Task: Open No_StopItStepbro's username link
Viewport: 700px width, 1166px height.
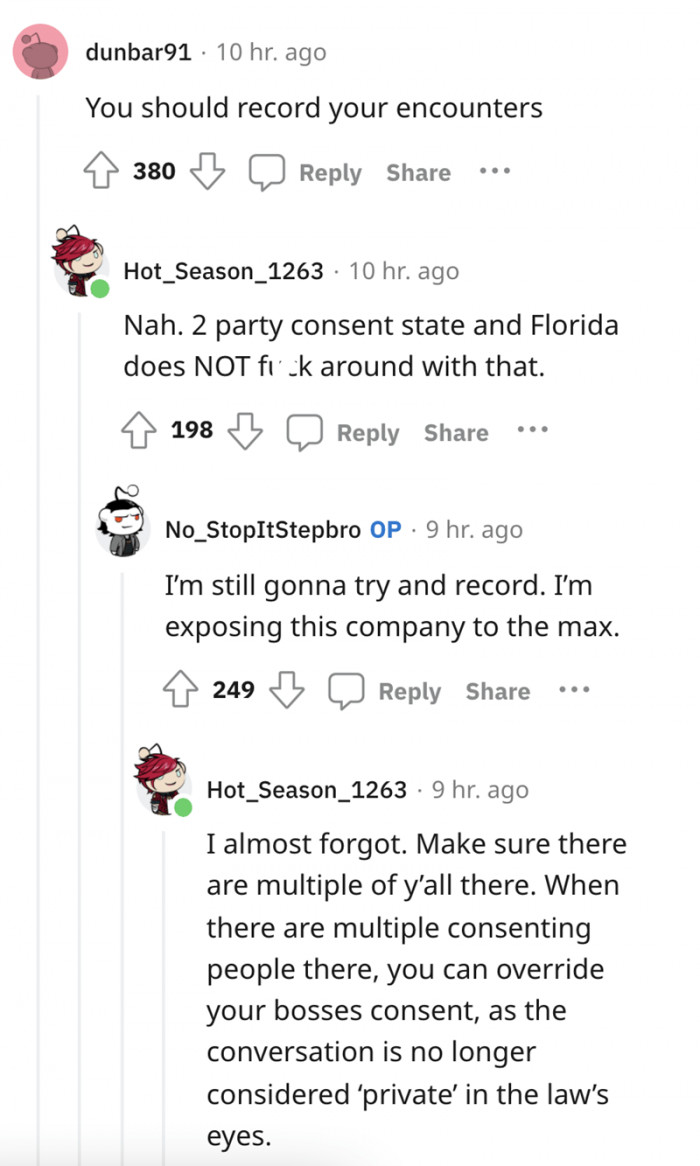Action: (x=263, y=530)
